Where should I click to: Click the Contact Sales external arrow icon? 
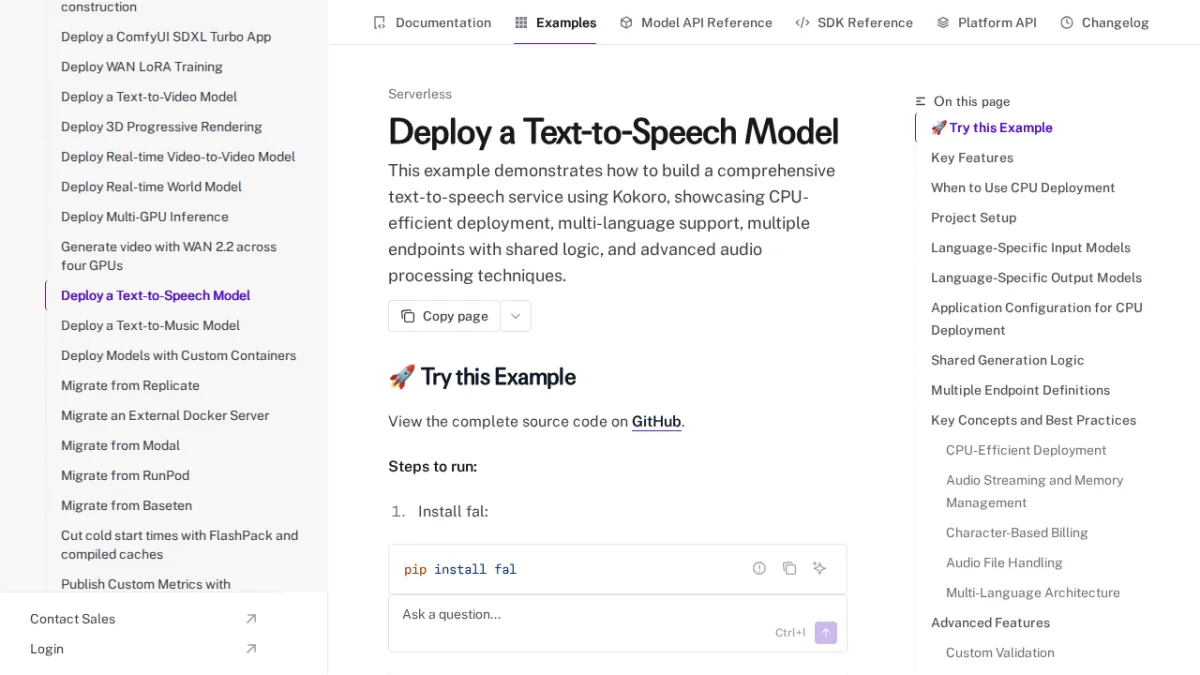tap(251, 619)
